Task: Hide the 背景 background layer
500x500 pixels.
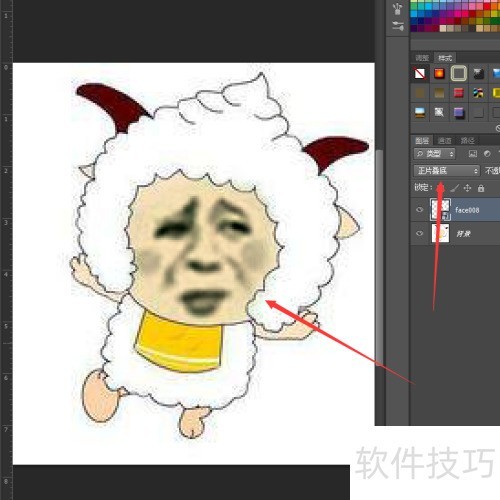Action: click(419, 233)
